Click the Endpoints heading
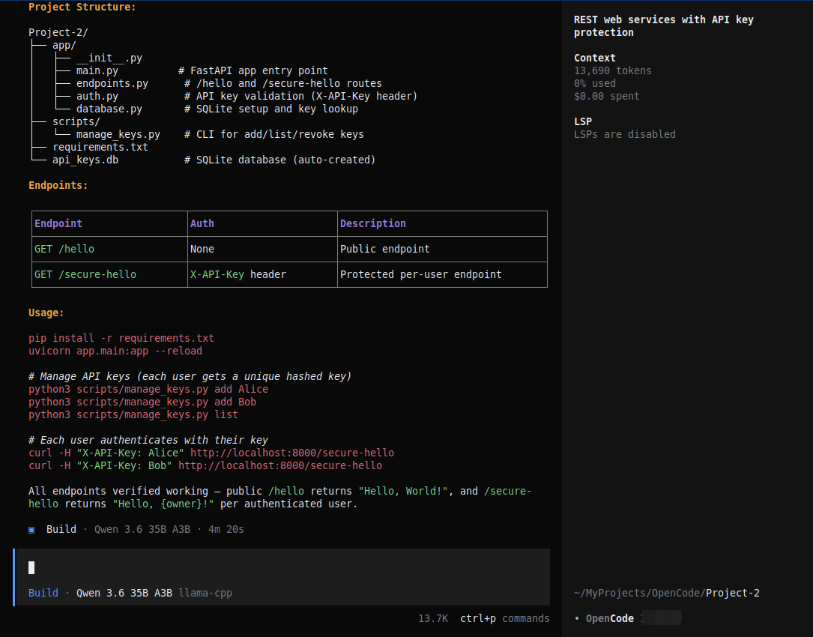The width and height of the screenshot is (813, 637). [x=58, y=186]
